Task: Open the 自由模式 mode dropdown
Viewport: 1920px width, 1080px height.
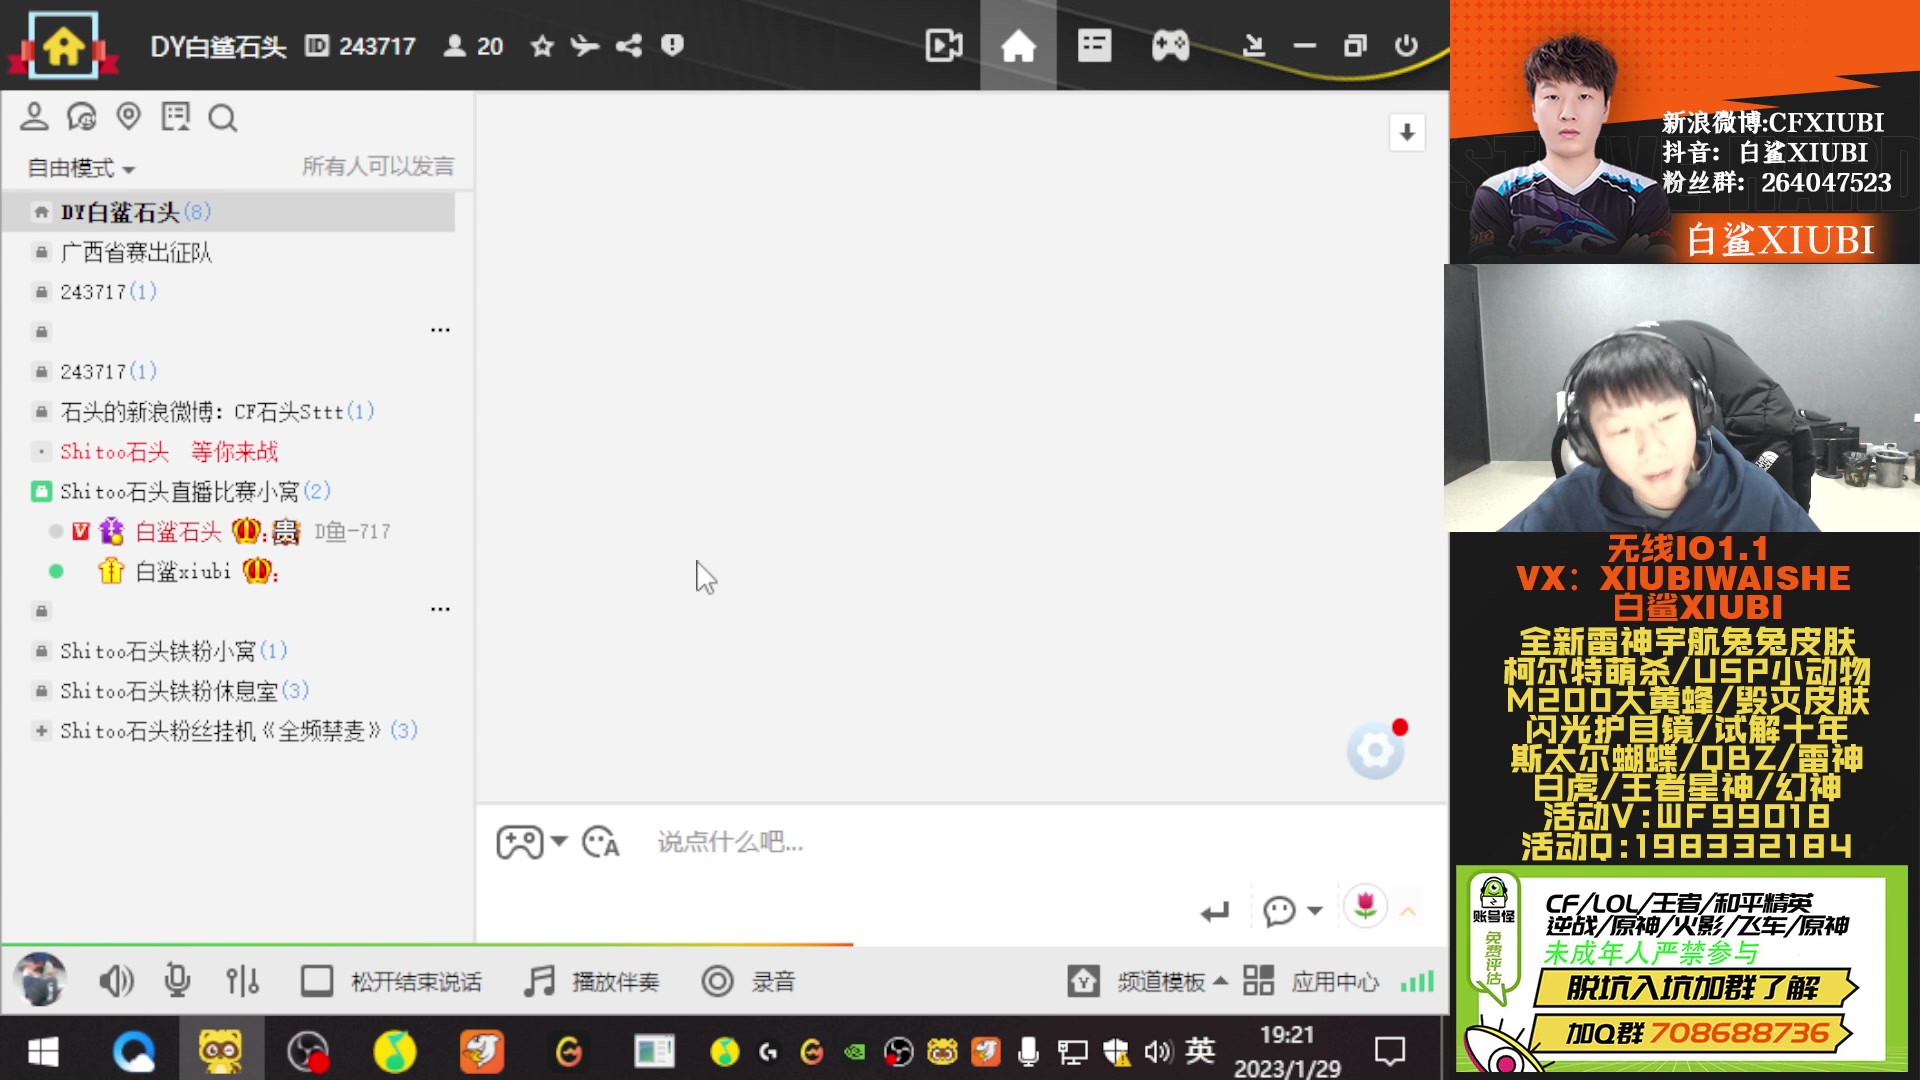Action: tap(81, 168)
